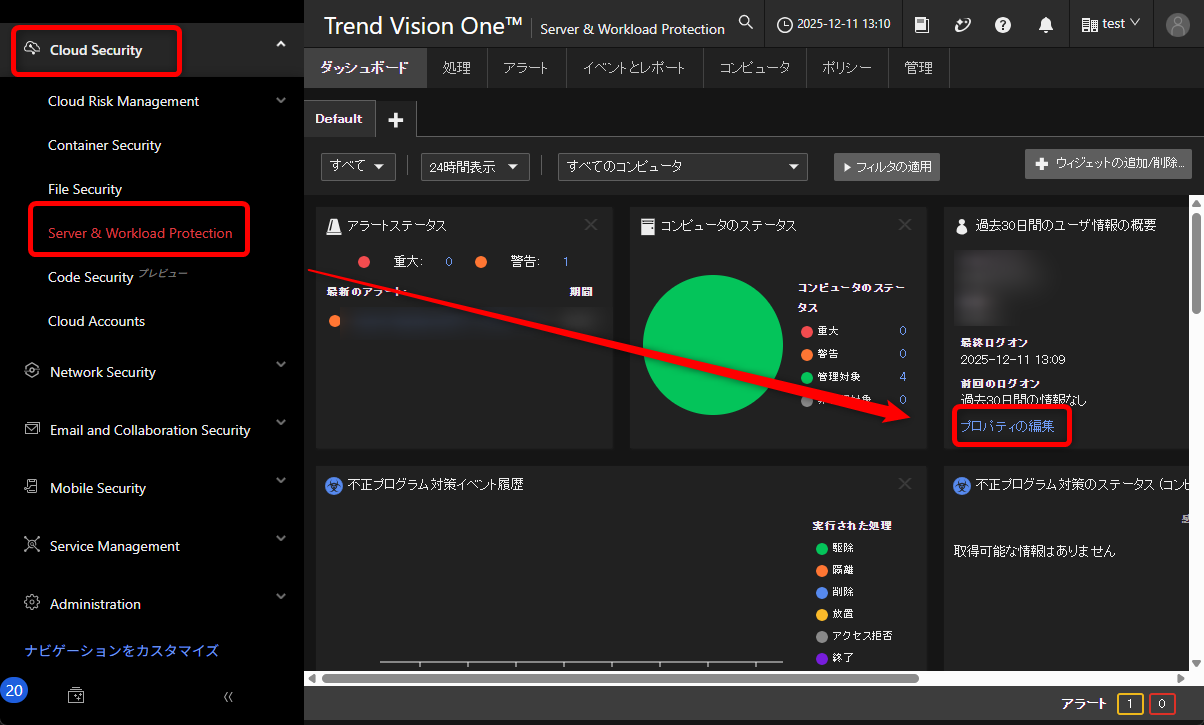Switch to the ダッシュボード tab
This screenshot has height=725, width=1204.
click(x=364, y=68)
